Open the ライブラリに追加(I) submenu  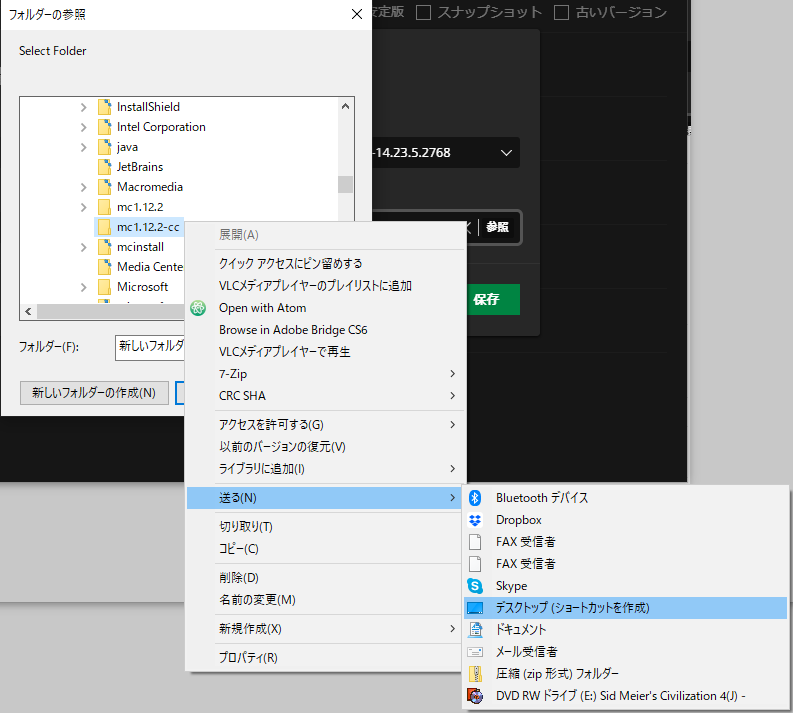tap(326, 469)
